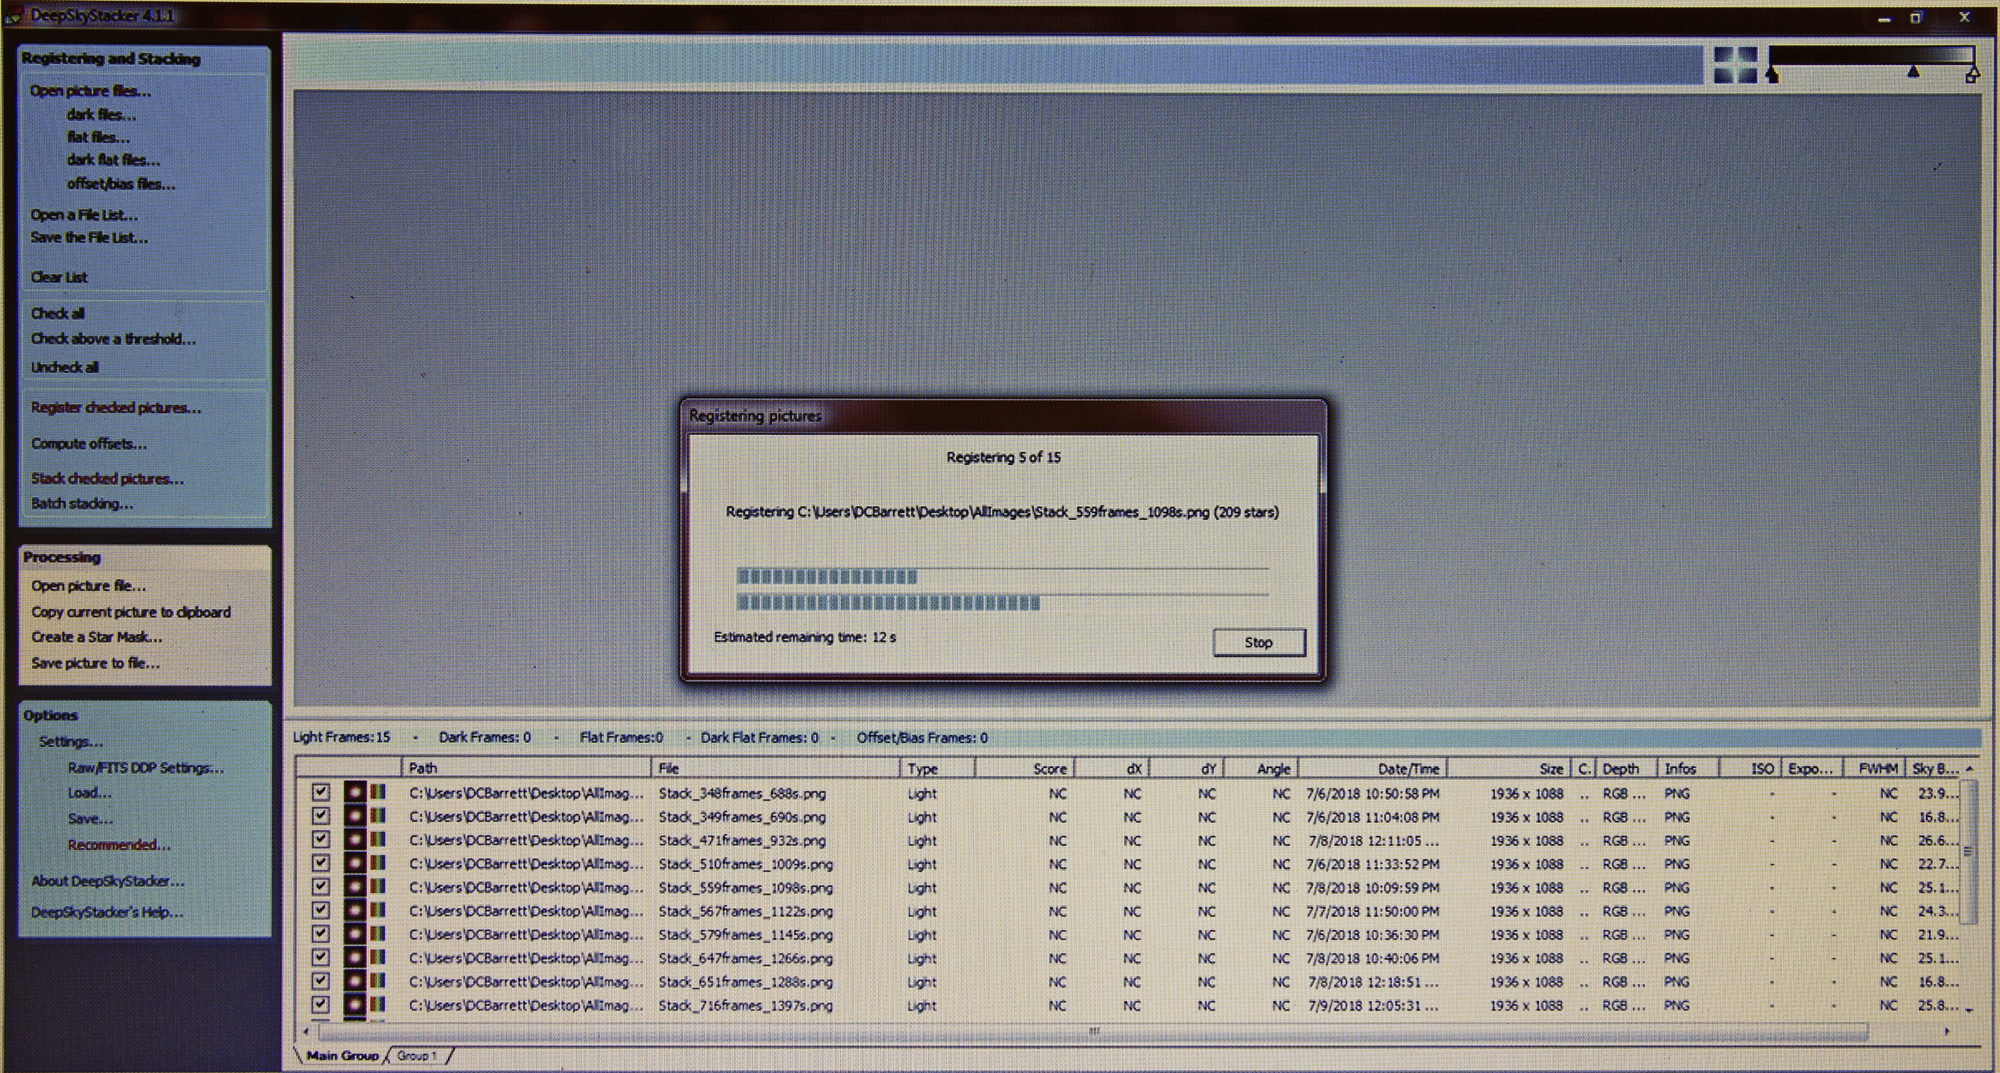Open a File List link
This screenshot has height=1073, width=2000.
[x=84, y=215]
